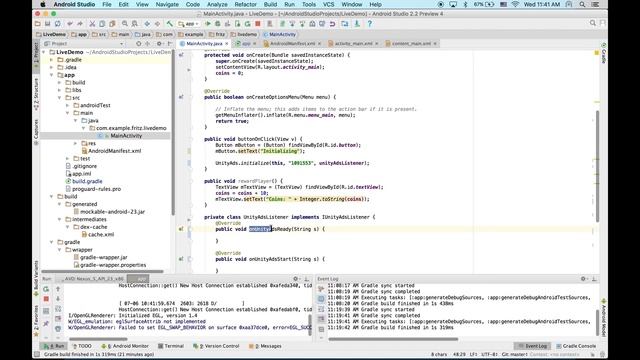Click the Cut scissors icon
Screen dimensions: 640x360
(x=92, y=24)
